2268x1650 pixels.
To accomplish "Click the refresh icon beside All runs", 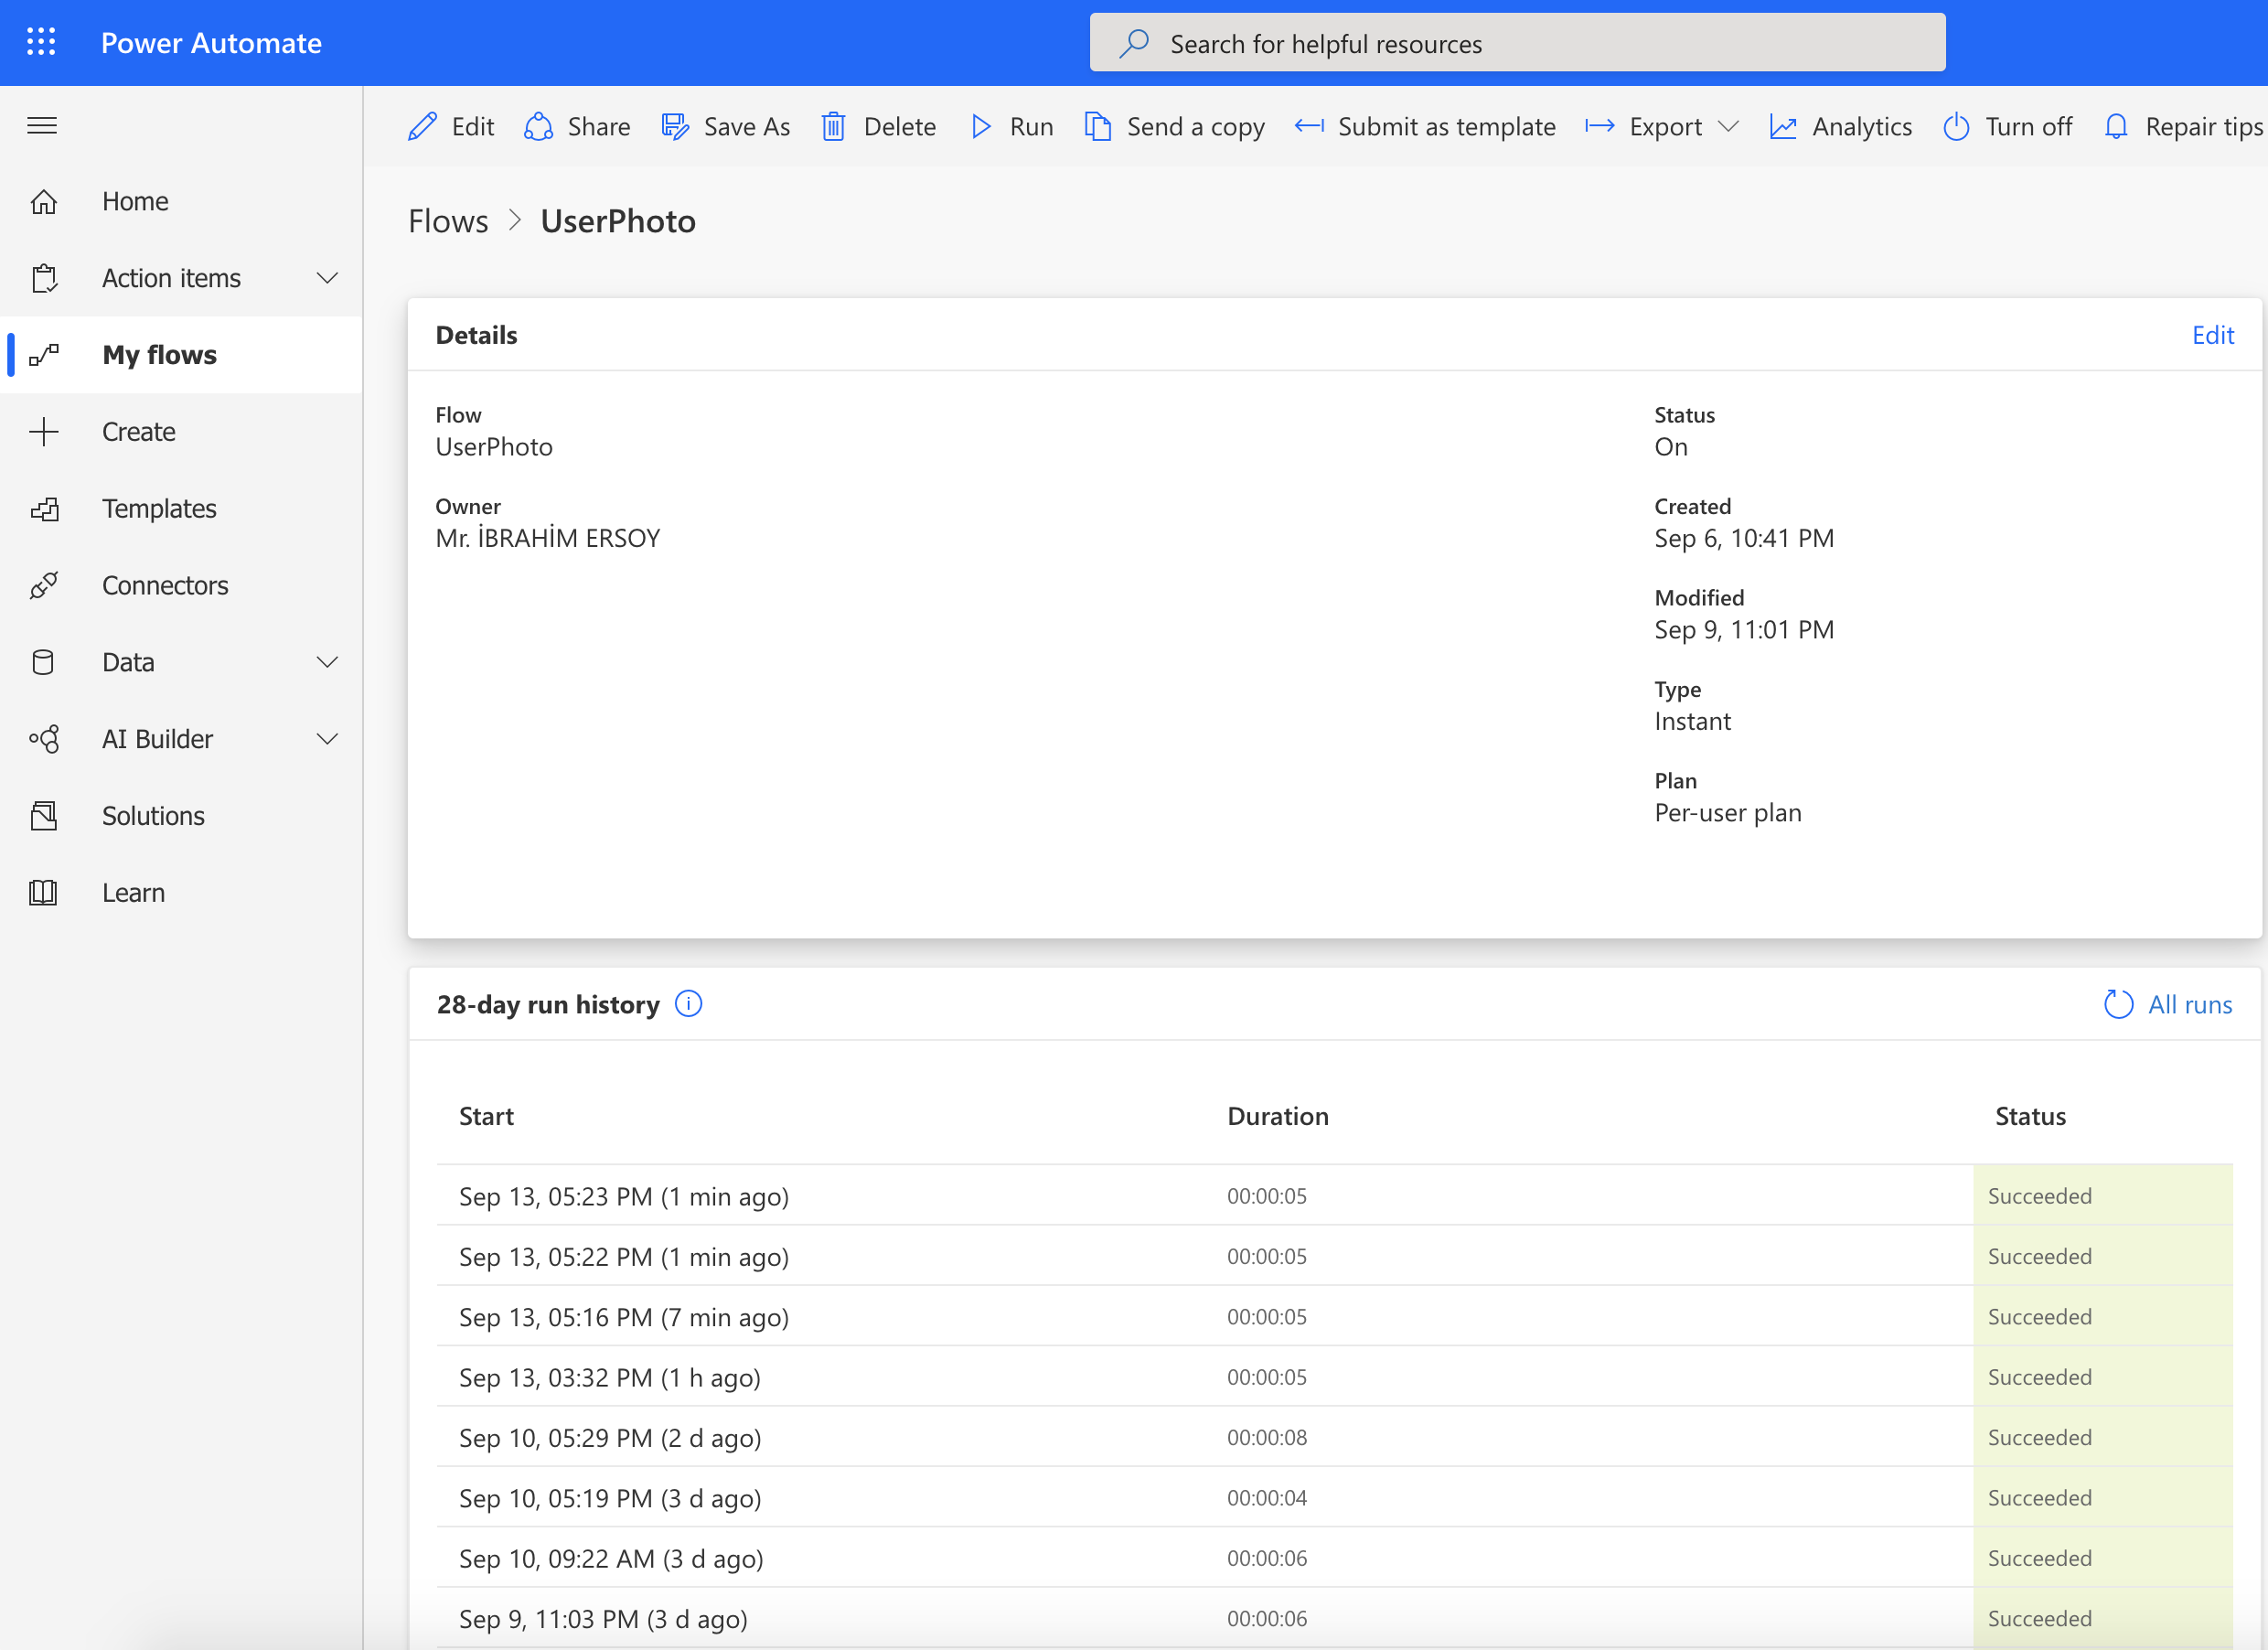I will click(x=2118, y=1004).
